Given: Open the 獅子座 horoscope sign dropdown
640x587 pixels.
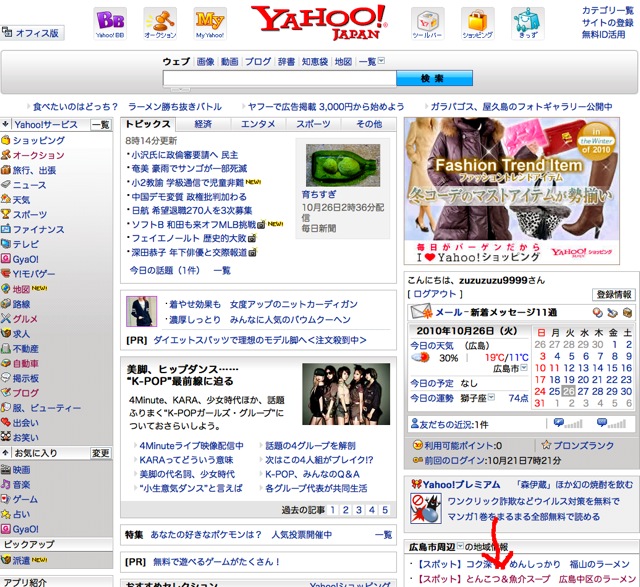Looking at the screenshot, I should click(x=491, y=397).
